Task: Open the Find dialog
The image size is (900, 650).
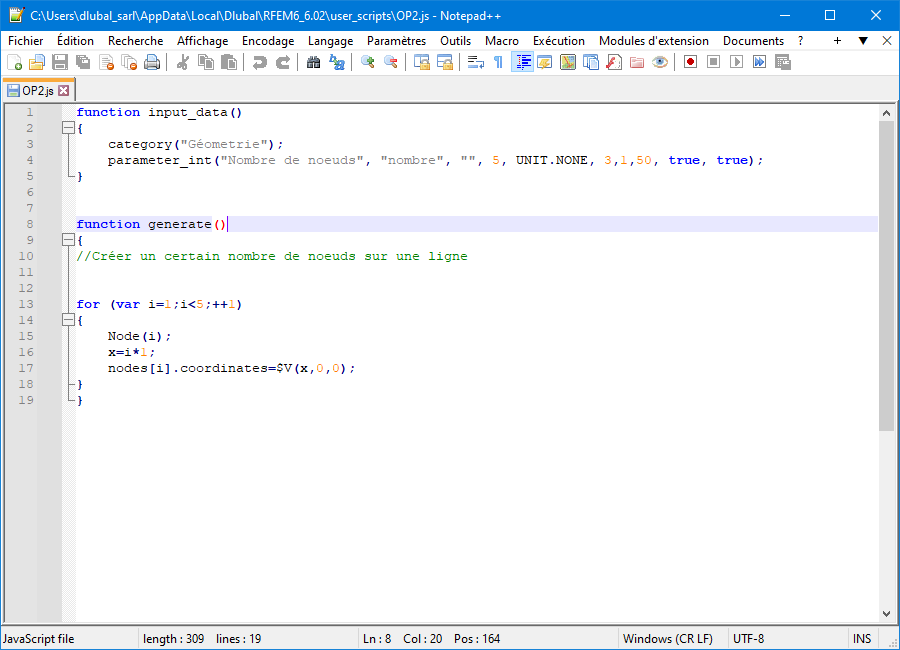Action: (313, 62)
